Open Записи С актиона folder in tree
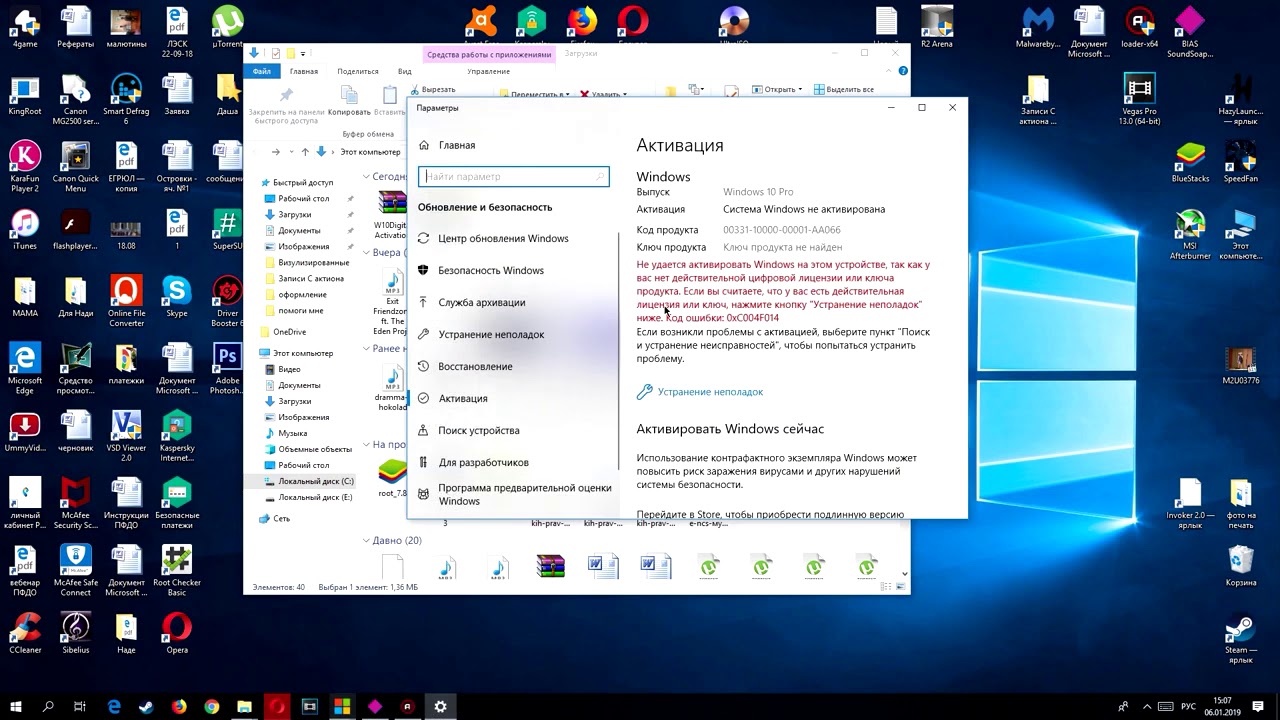Viewport: 1280px width, 720px height. point(304,278)
